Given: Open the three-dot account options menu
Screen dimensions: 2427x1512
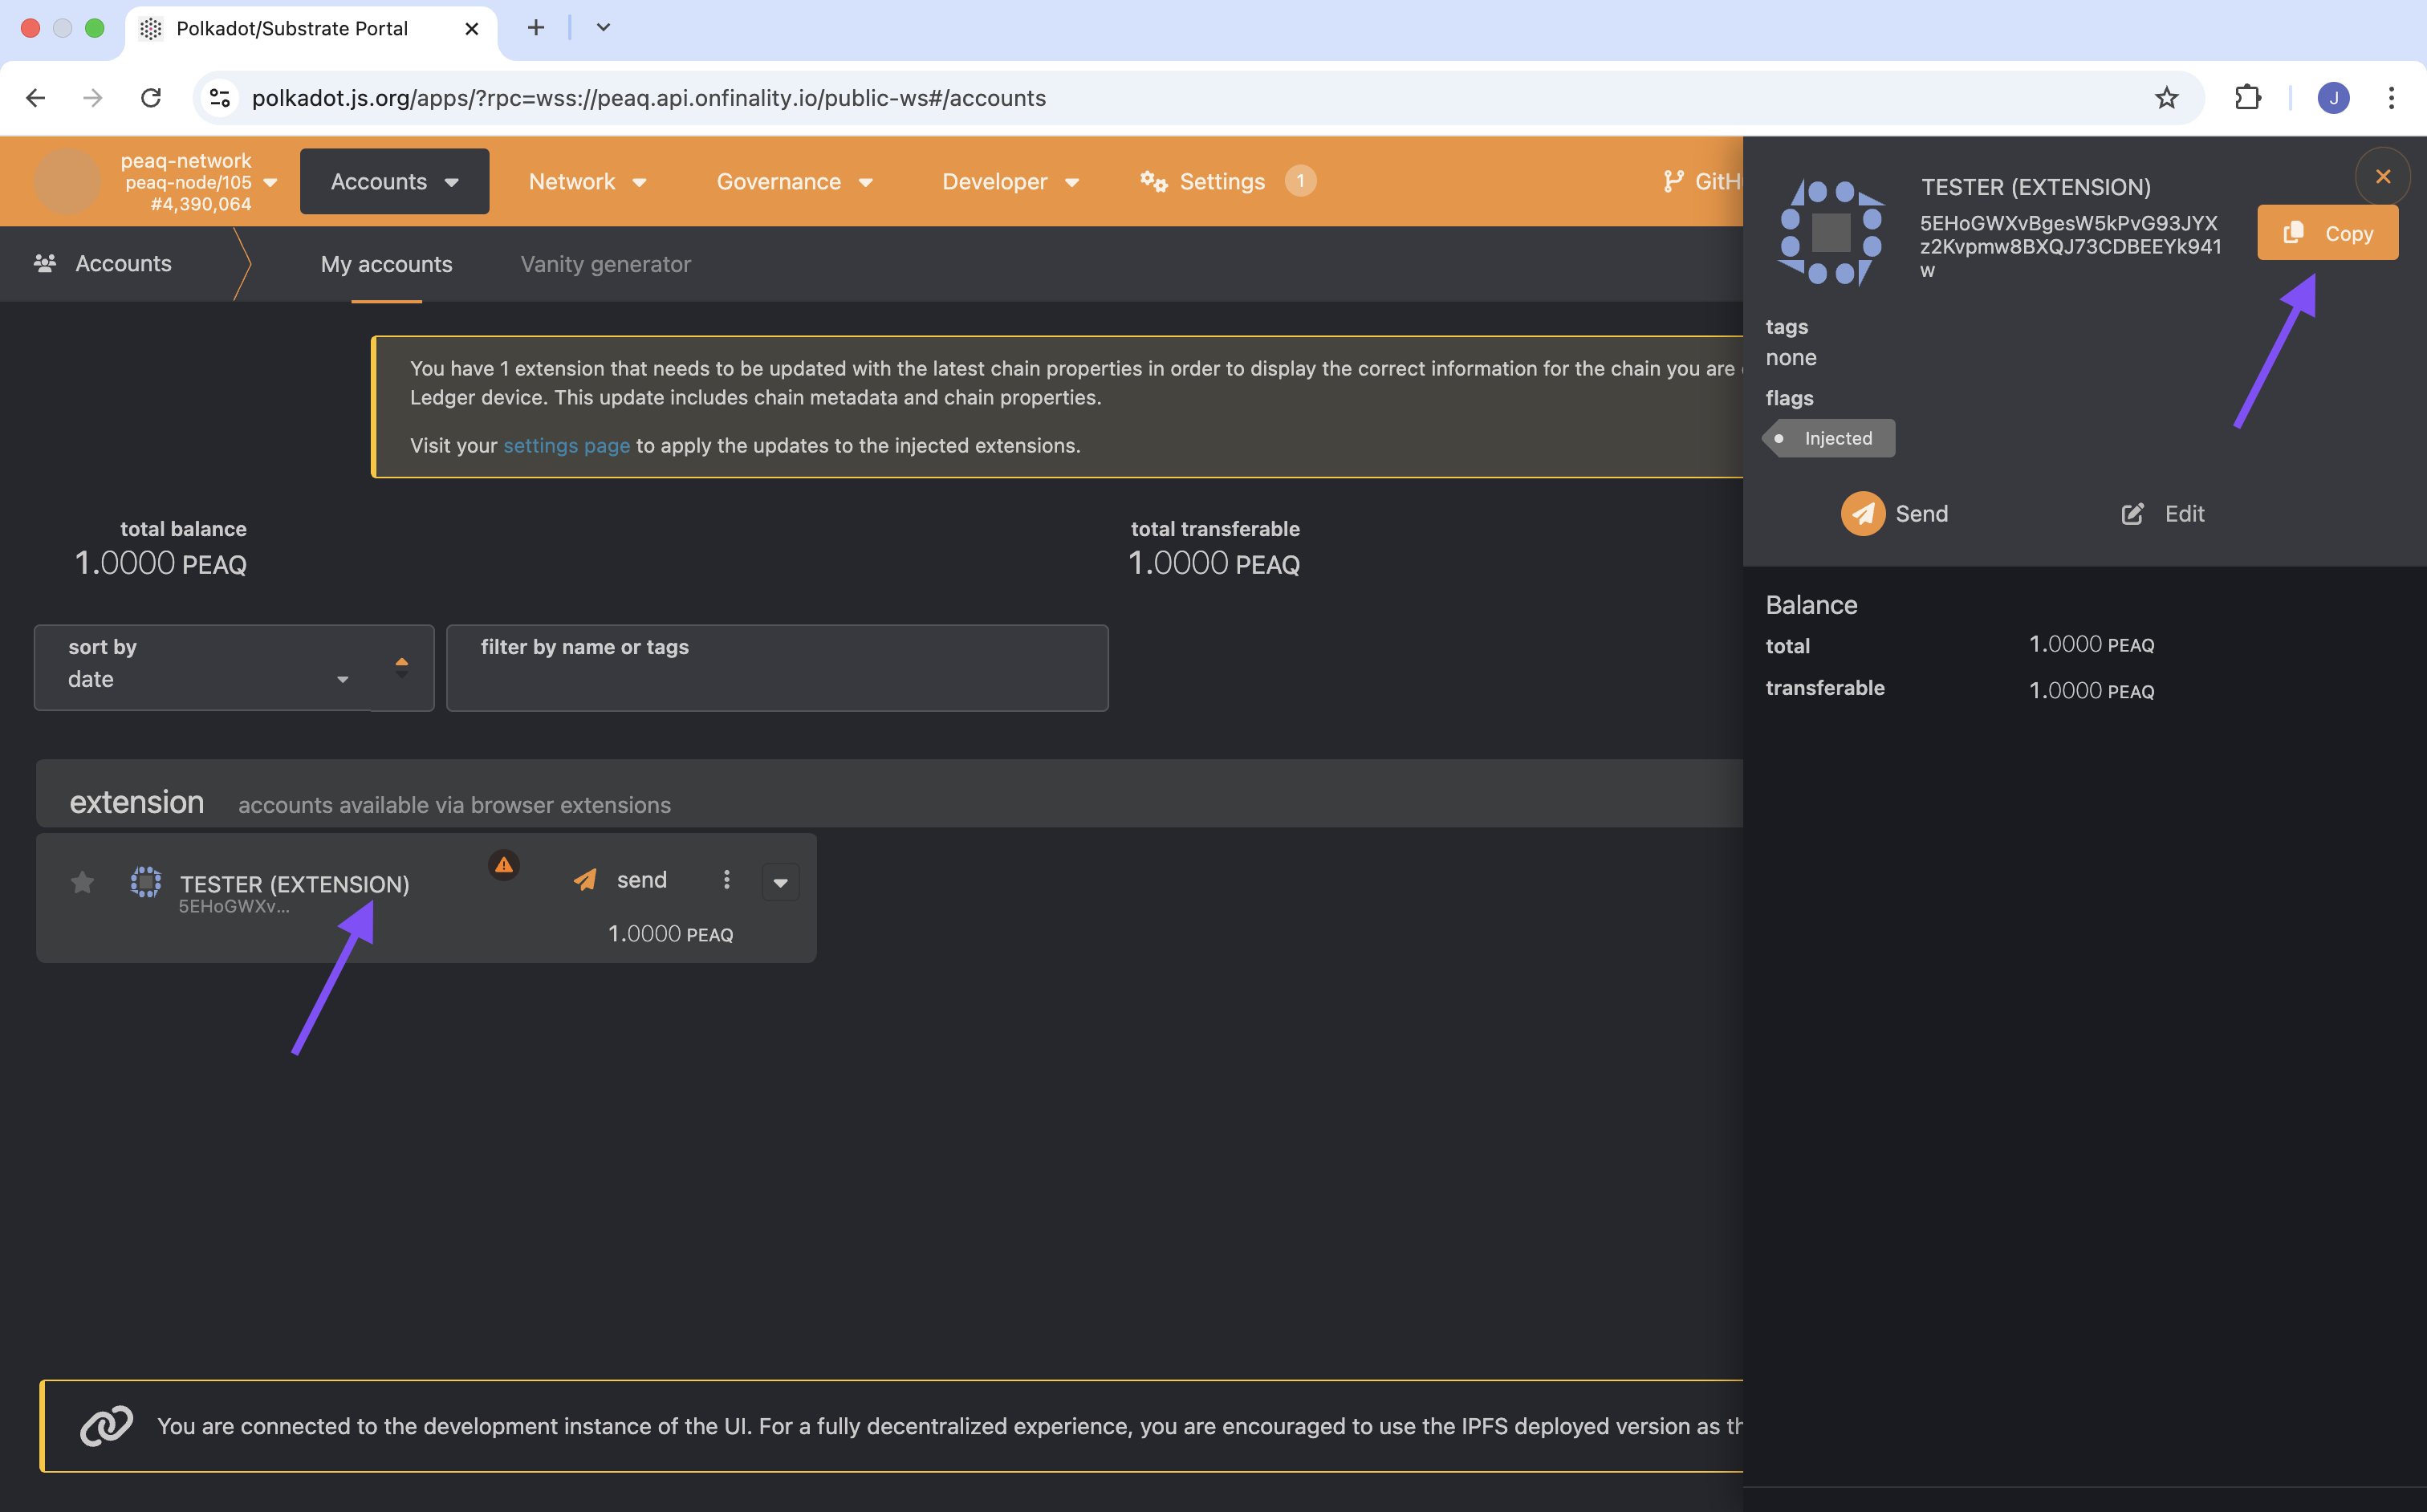Looking at the screenshot, I should point(727,880).
